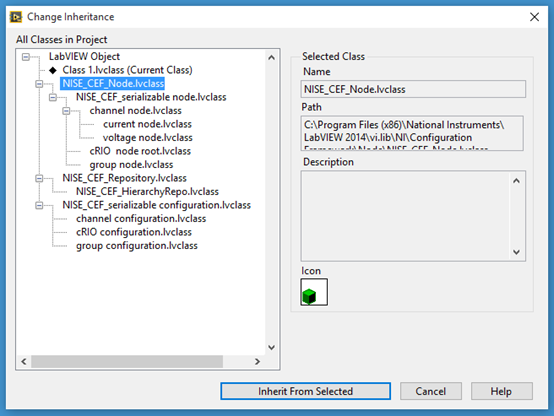Image resolution: width=554 pixels, height=416 pixels.
Task: Select group node.lvclass
Action: click(x=131, y=164)
